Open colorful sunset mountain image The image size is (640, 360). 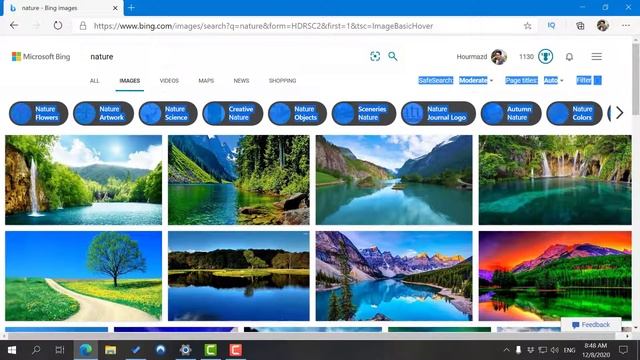(x=555, y=276)
